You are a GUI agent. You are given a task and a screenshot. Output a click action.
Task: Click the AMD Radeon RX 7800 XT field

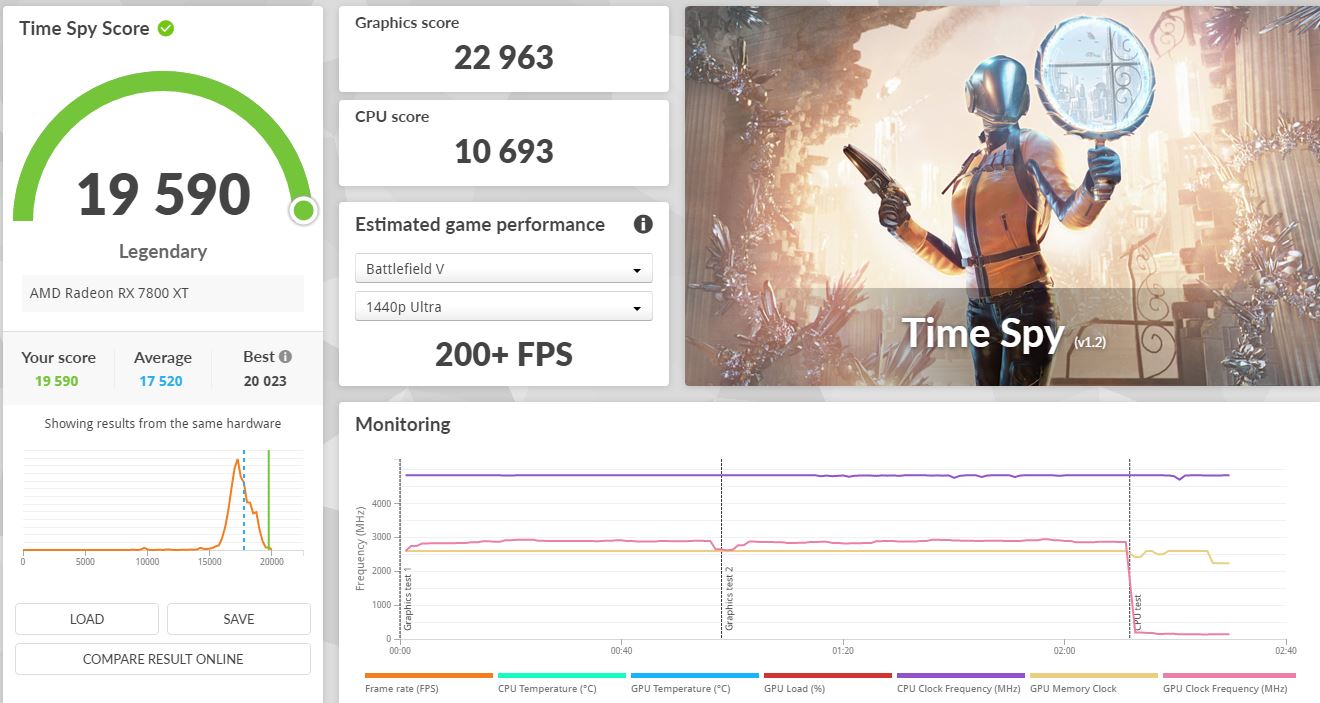163,293
